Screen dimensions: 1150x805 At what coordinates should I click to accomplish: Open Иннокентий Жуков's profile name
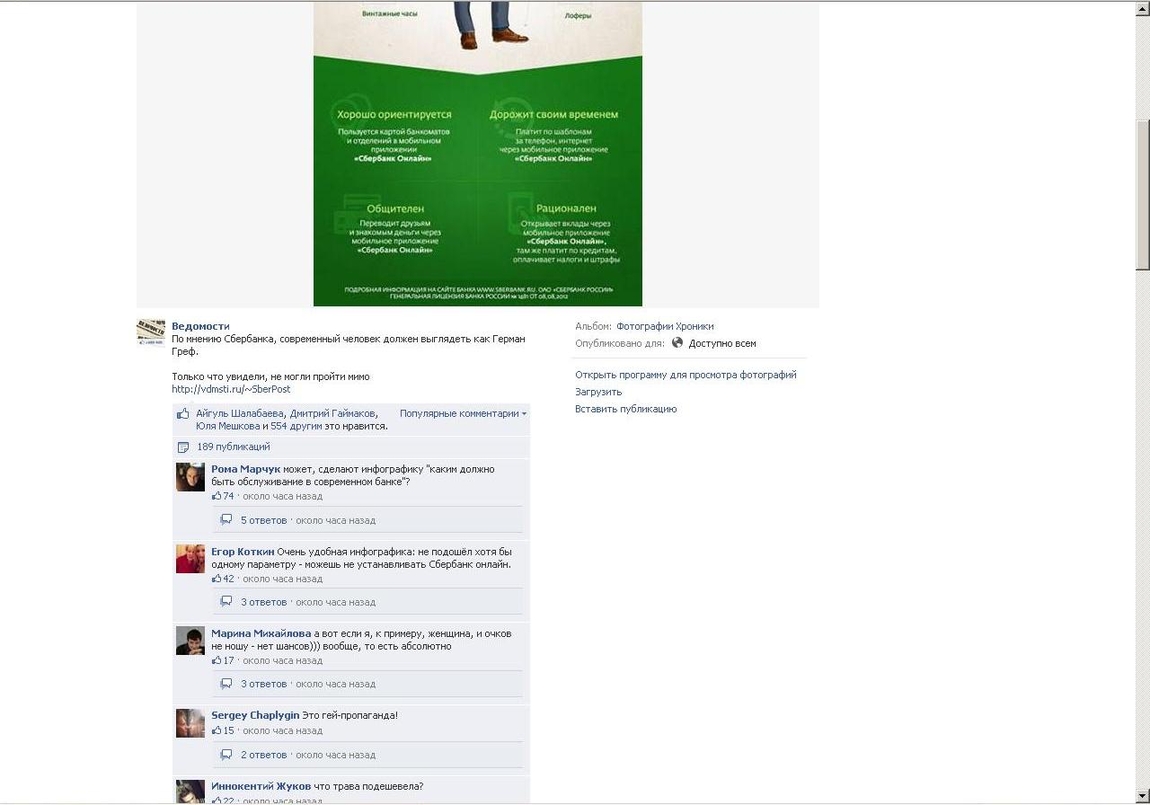pyautogui.click(x=261, y=787)
